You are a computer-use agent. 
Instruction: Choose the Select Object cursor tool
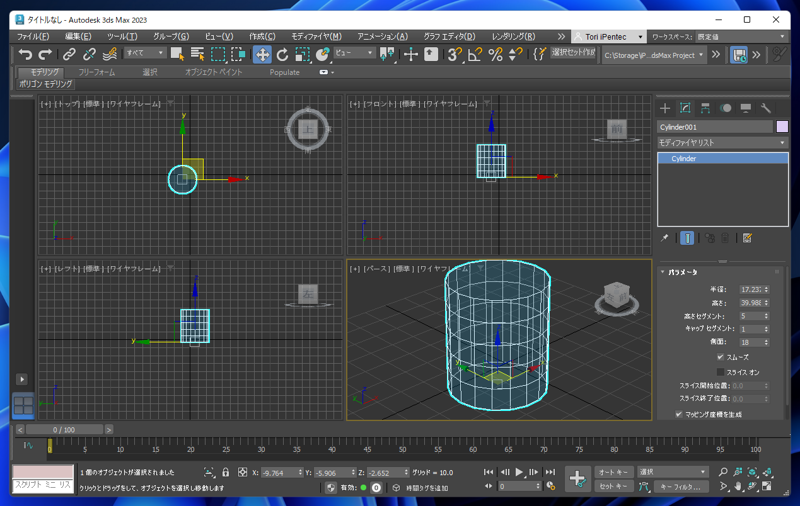tap(178, 54)
